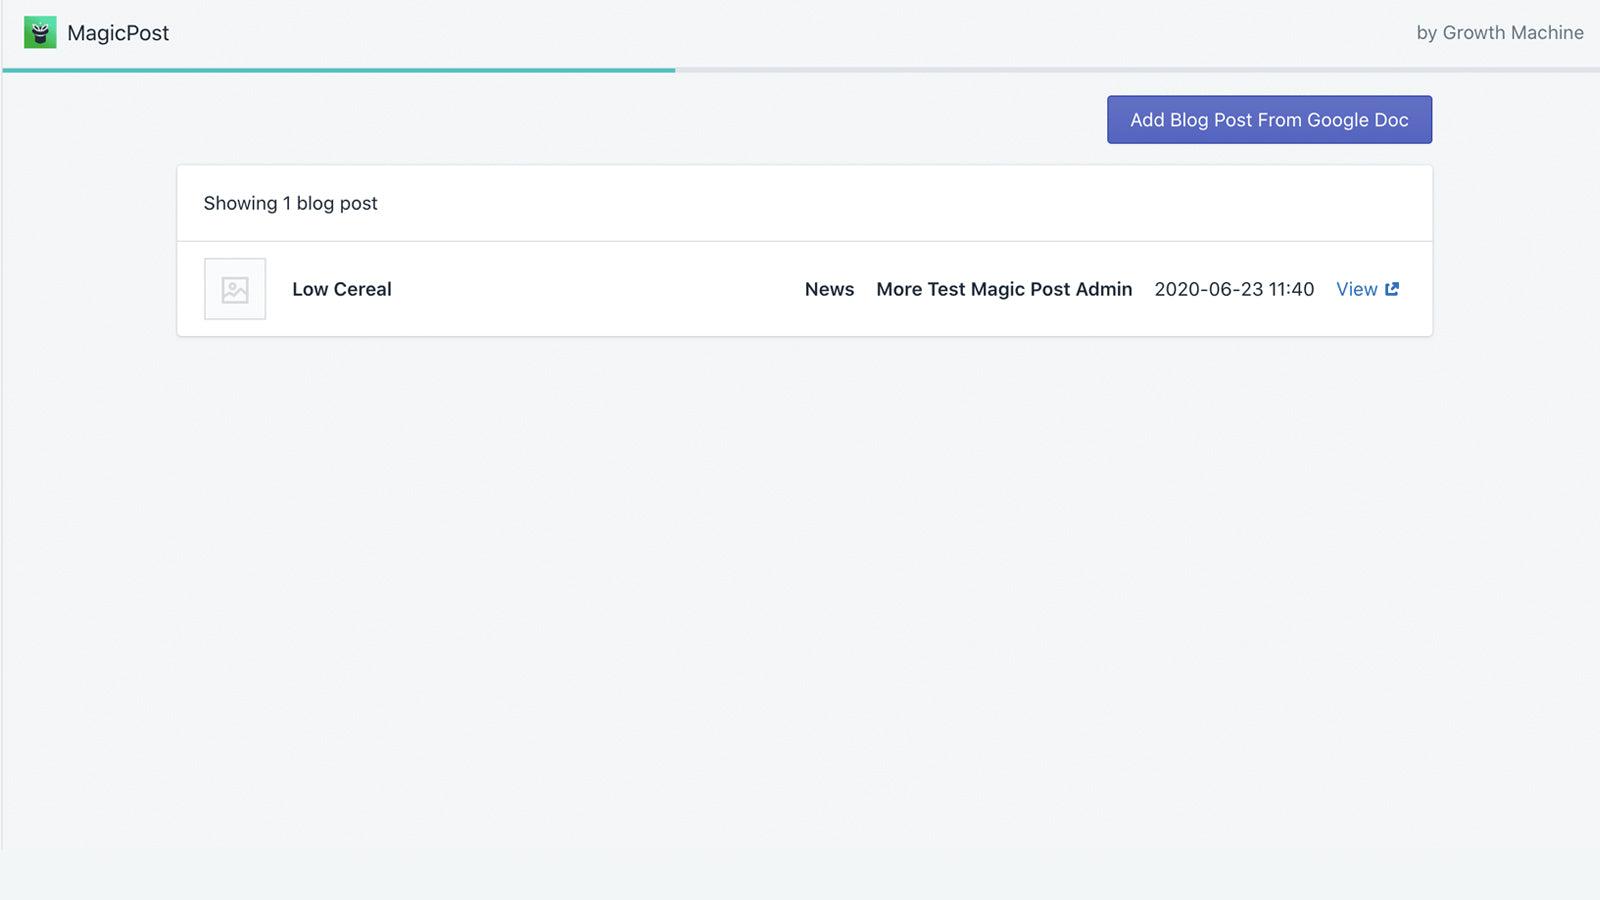The height and width of the screenshot is (900, 1600).
Task: Click the MagicPost magic hat logo icon
Action: 38,32
